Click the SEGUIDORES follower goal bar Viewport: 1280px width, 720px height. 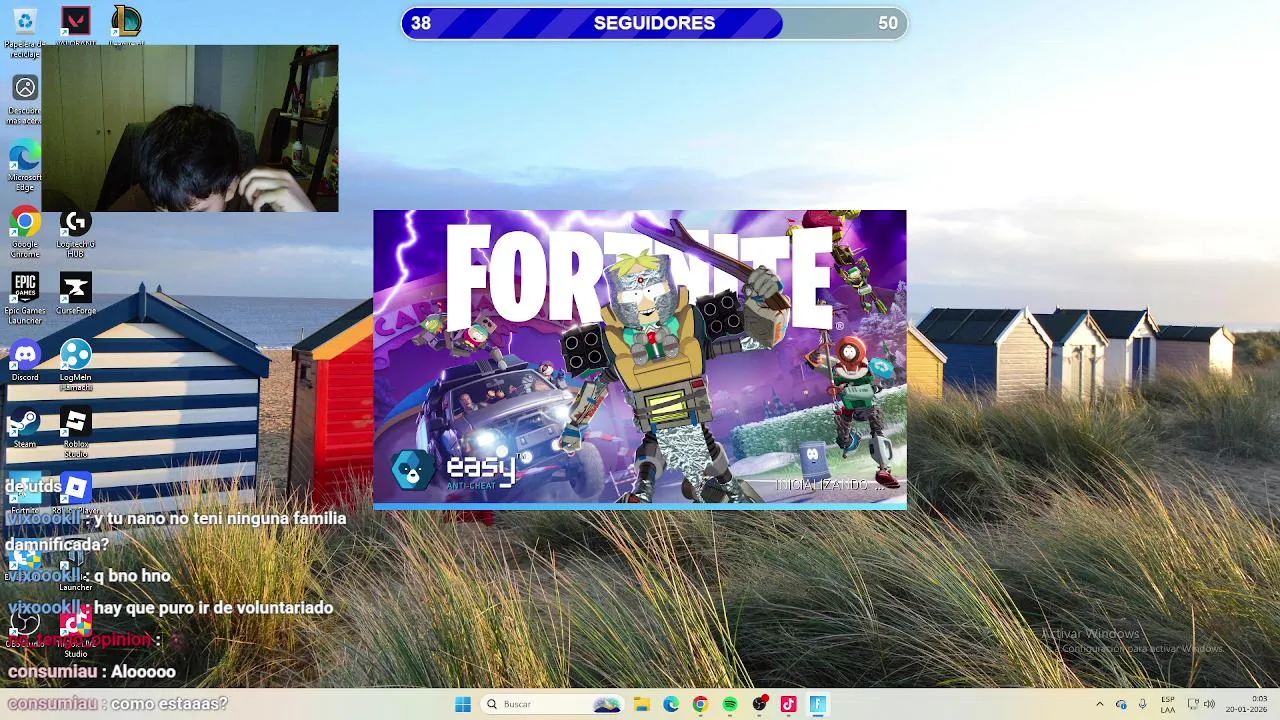click(x=654, y=23)
